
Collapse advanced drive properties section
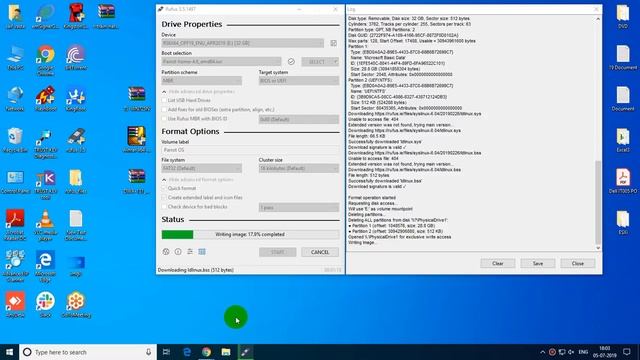[x=198, y=91]
